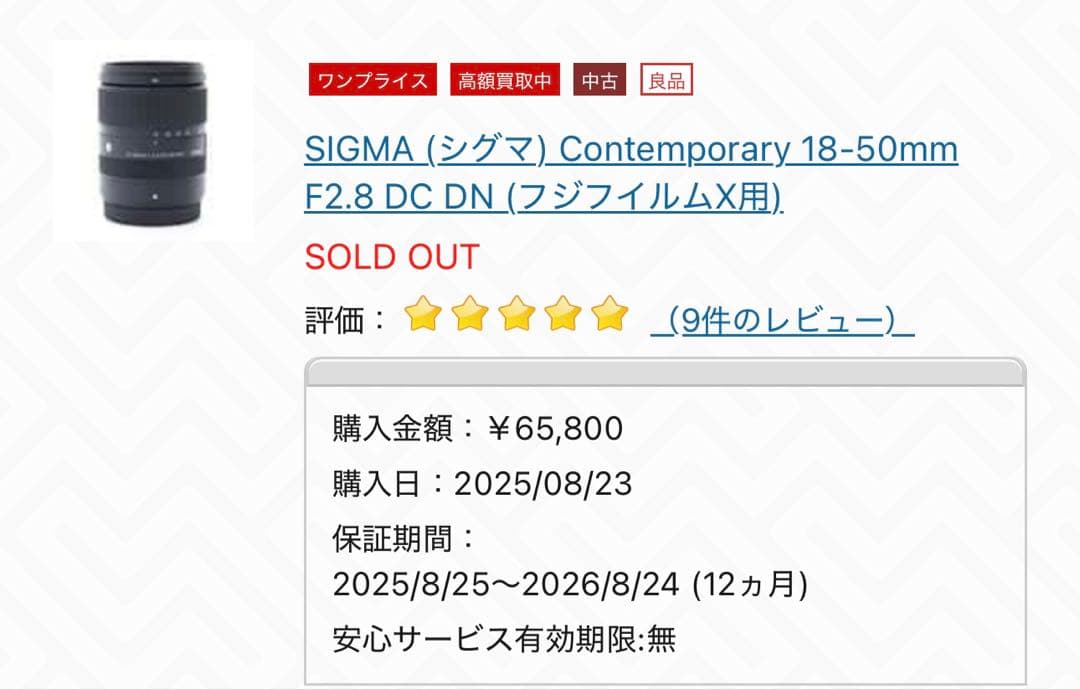Click the SOLD OUT label
Viewport: 1080px width, 690px height.
coord(391,257)
